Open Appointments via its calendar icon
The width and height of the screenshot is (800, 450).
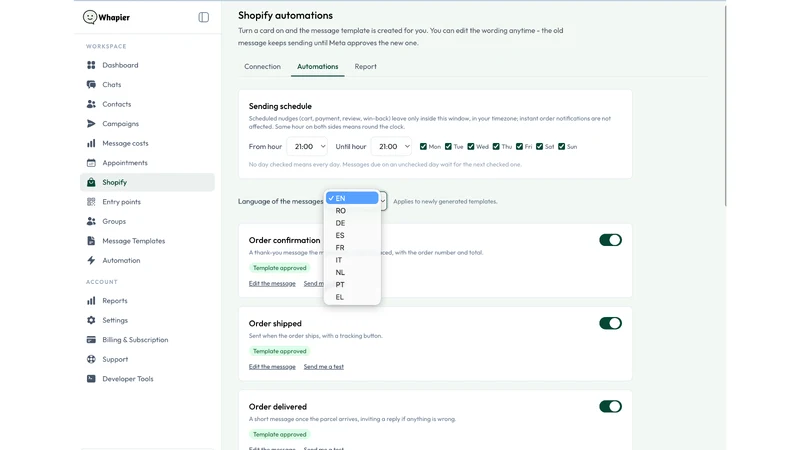91,163
